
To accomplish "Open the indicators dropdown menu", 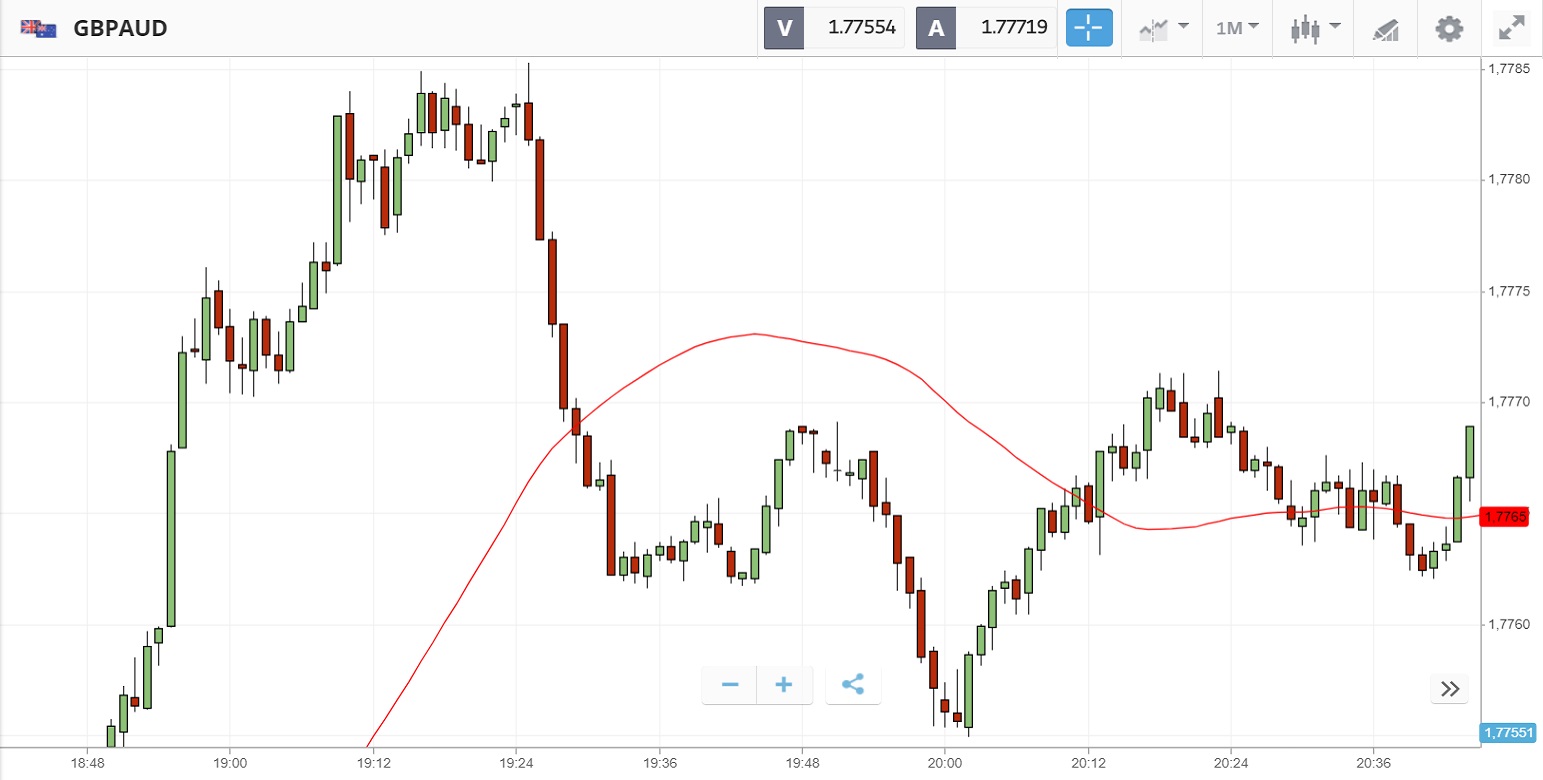I will coord(1163,28).
